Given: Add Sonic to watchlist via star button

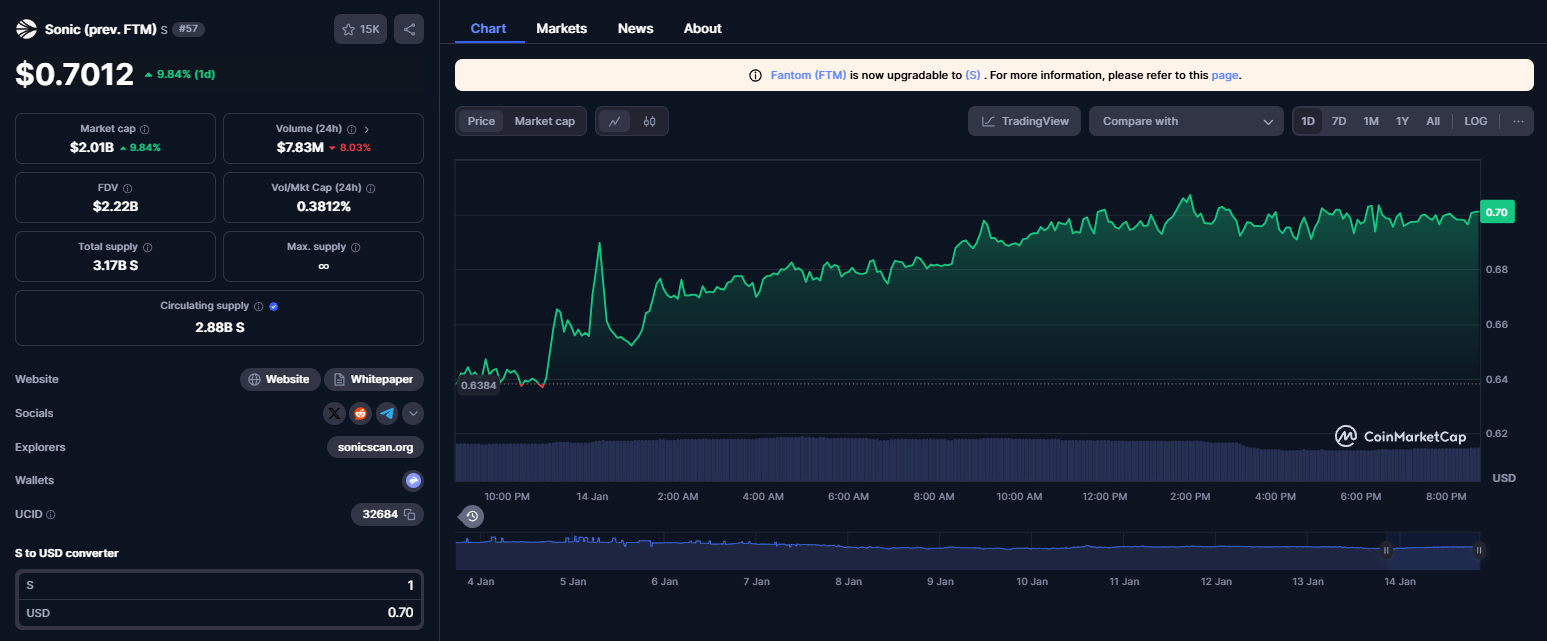Looking at the screenshot, I should pyautogui.click(x=360, y=29).
